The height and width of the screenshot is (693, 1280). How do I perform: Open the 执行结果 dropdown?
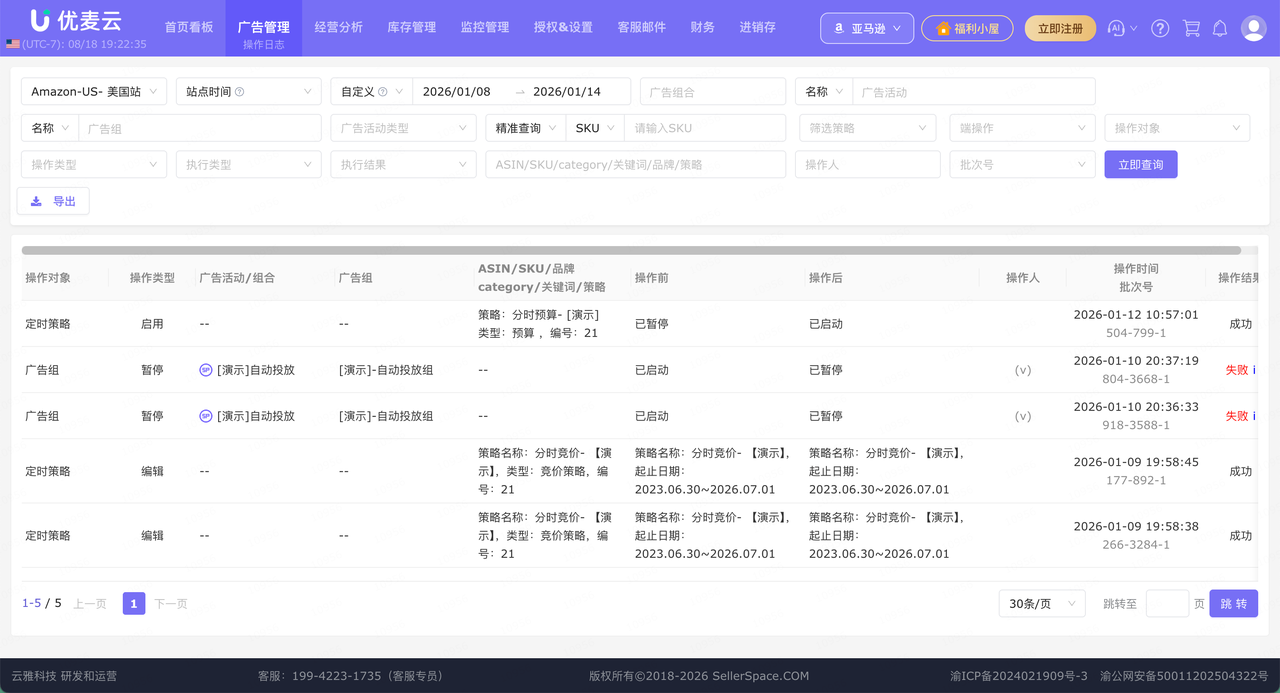click(x=403, y=164)
